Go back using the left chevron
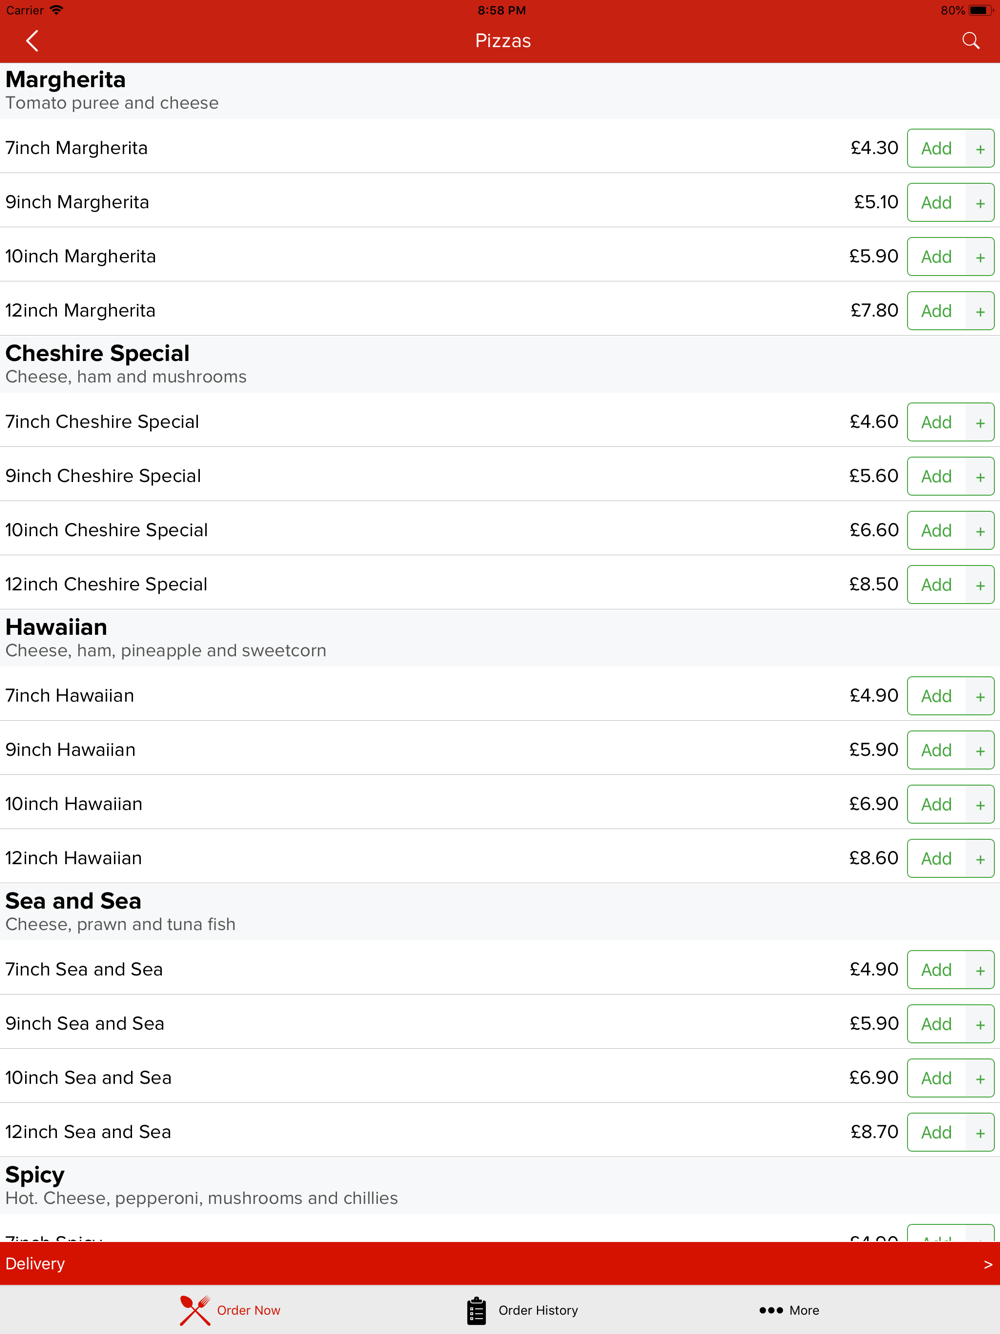 32,41
